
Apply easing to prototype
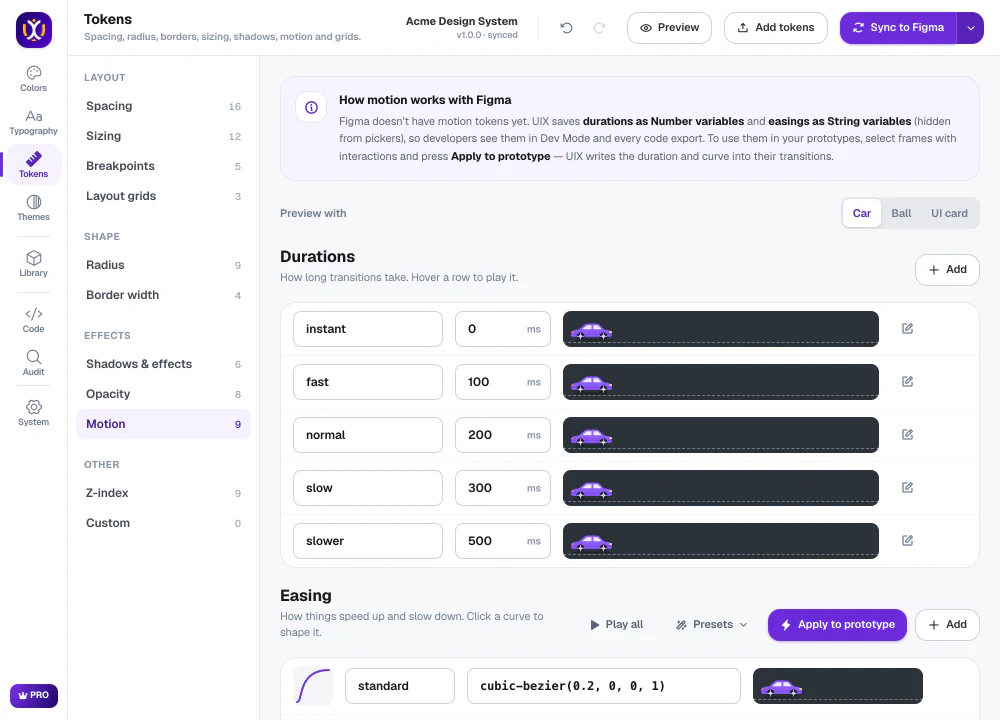pyautogui.click(x=837, y=625)
